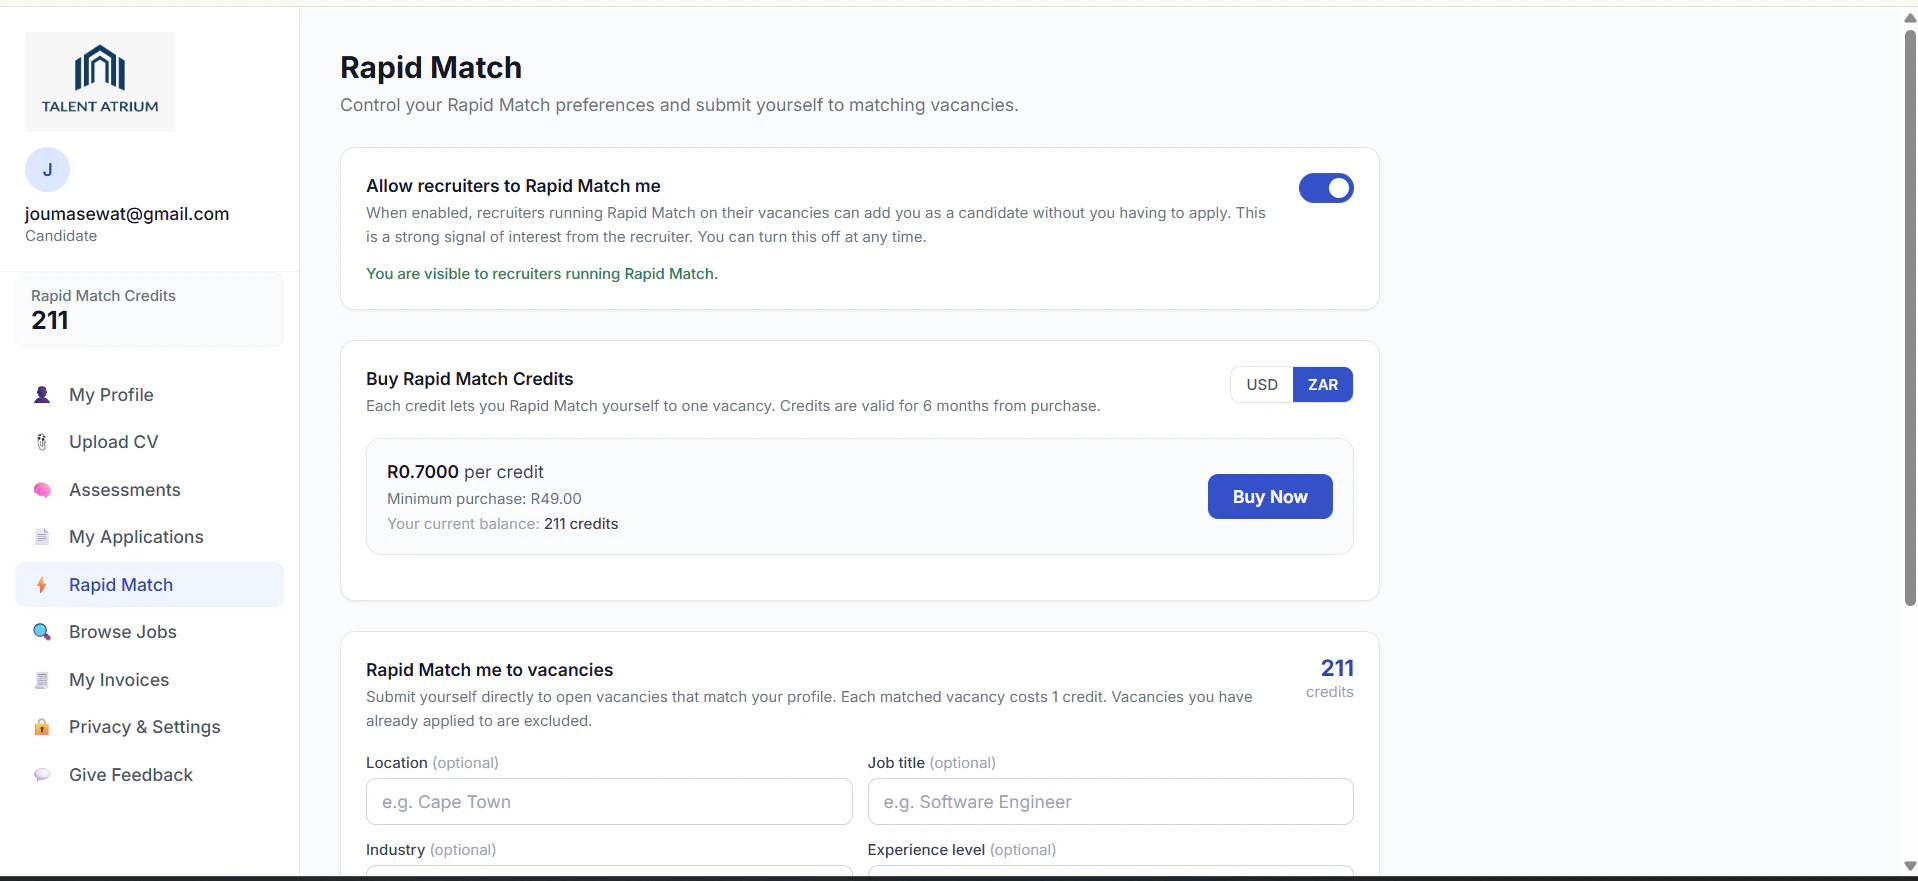
Task: Click the 'Industry (optional)' label
Action: [431, 850]
